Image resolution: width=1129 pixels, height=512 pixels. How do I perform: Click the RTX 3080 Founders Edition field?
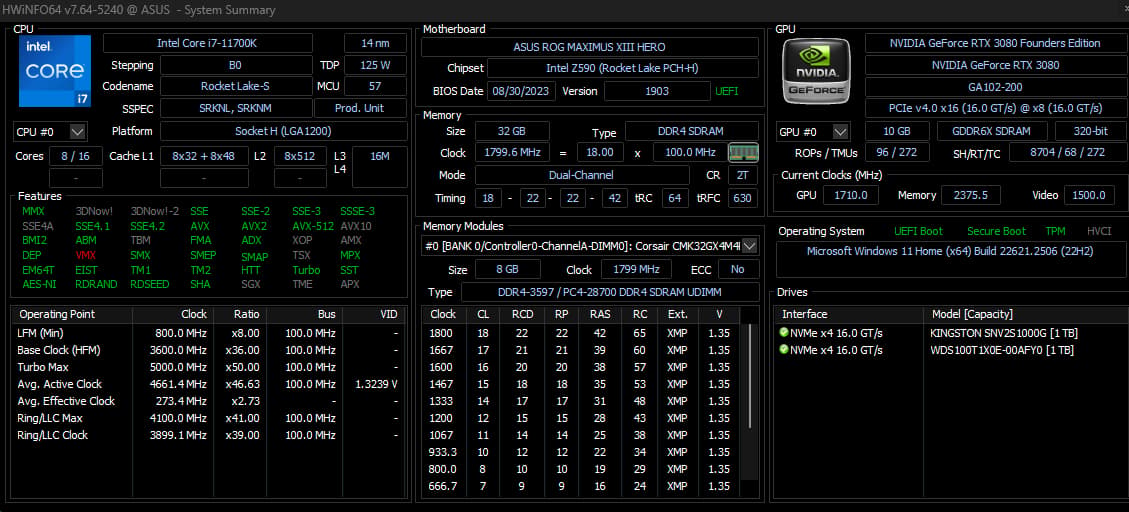tap(994, 43)
